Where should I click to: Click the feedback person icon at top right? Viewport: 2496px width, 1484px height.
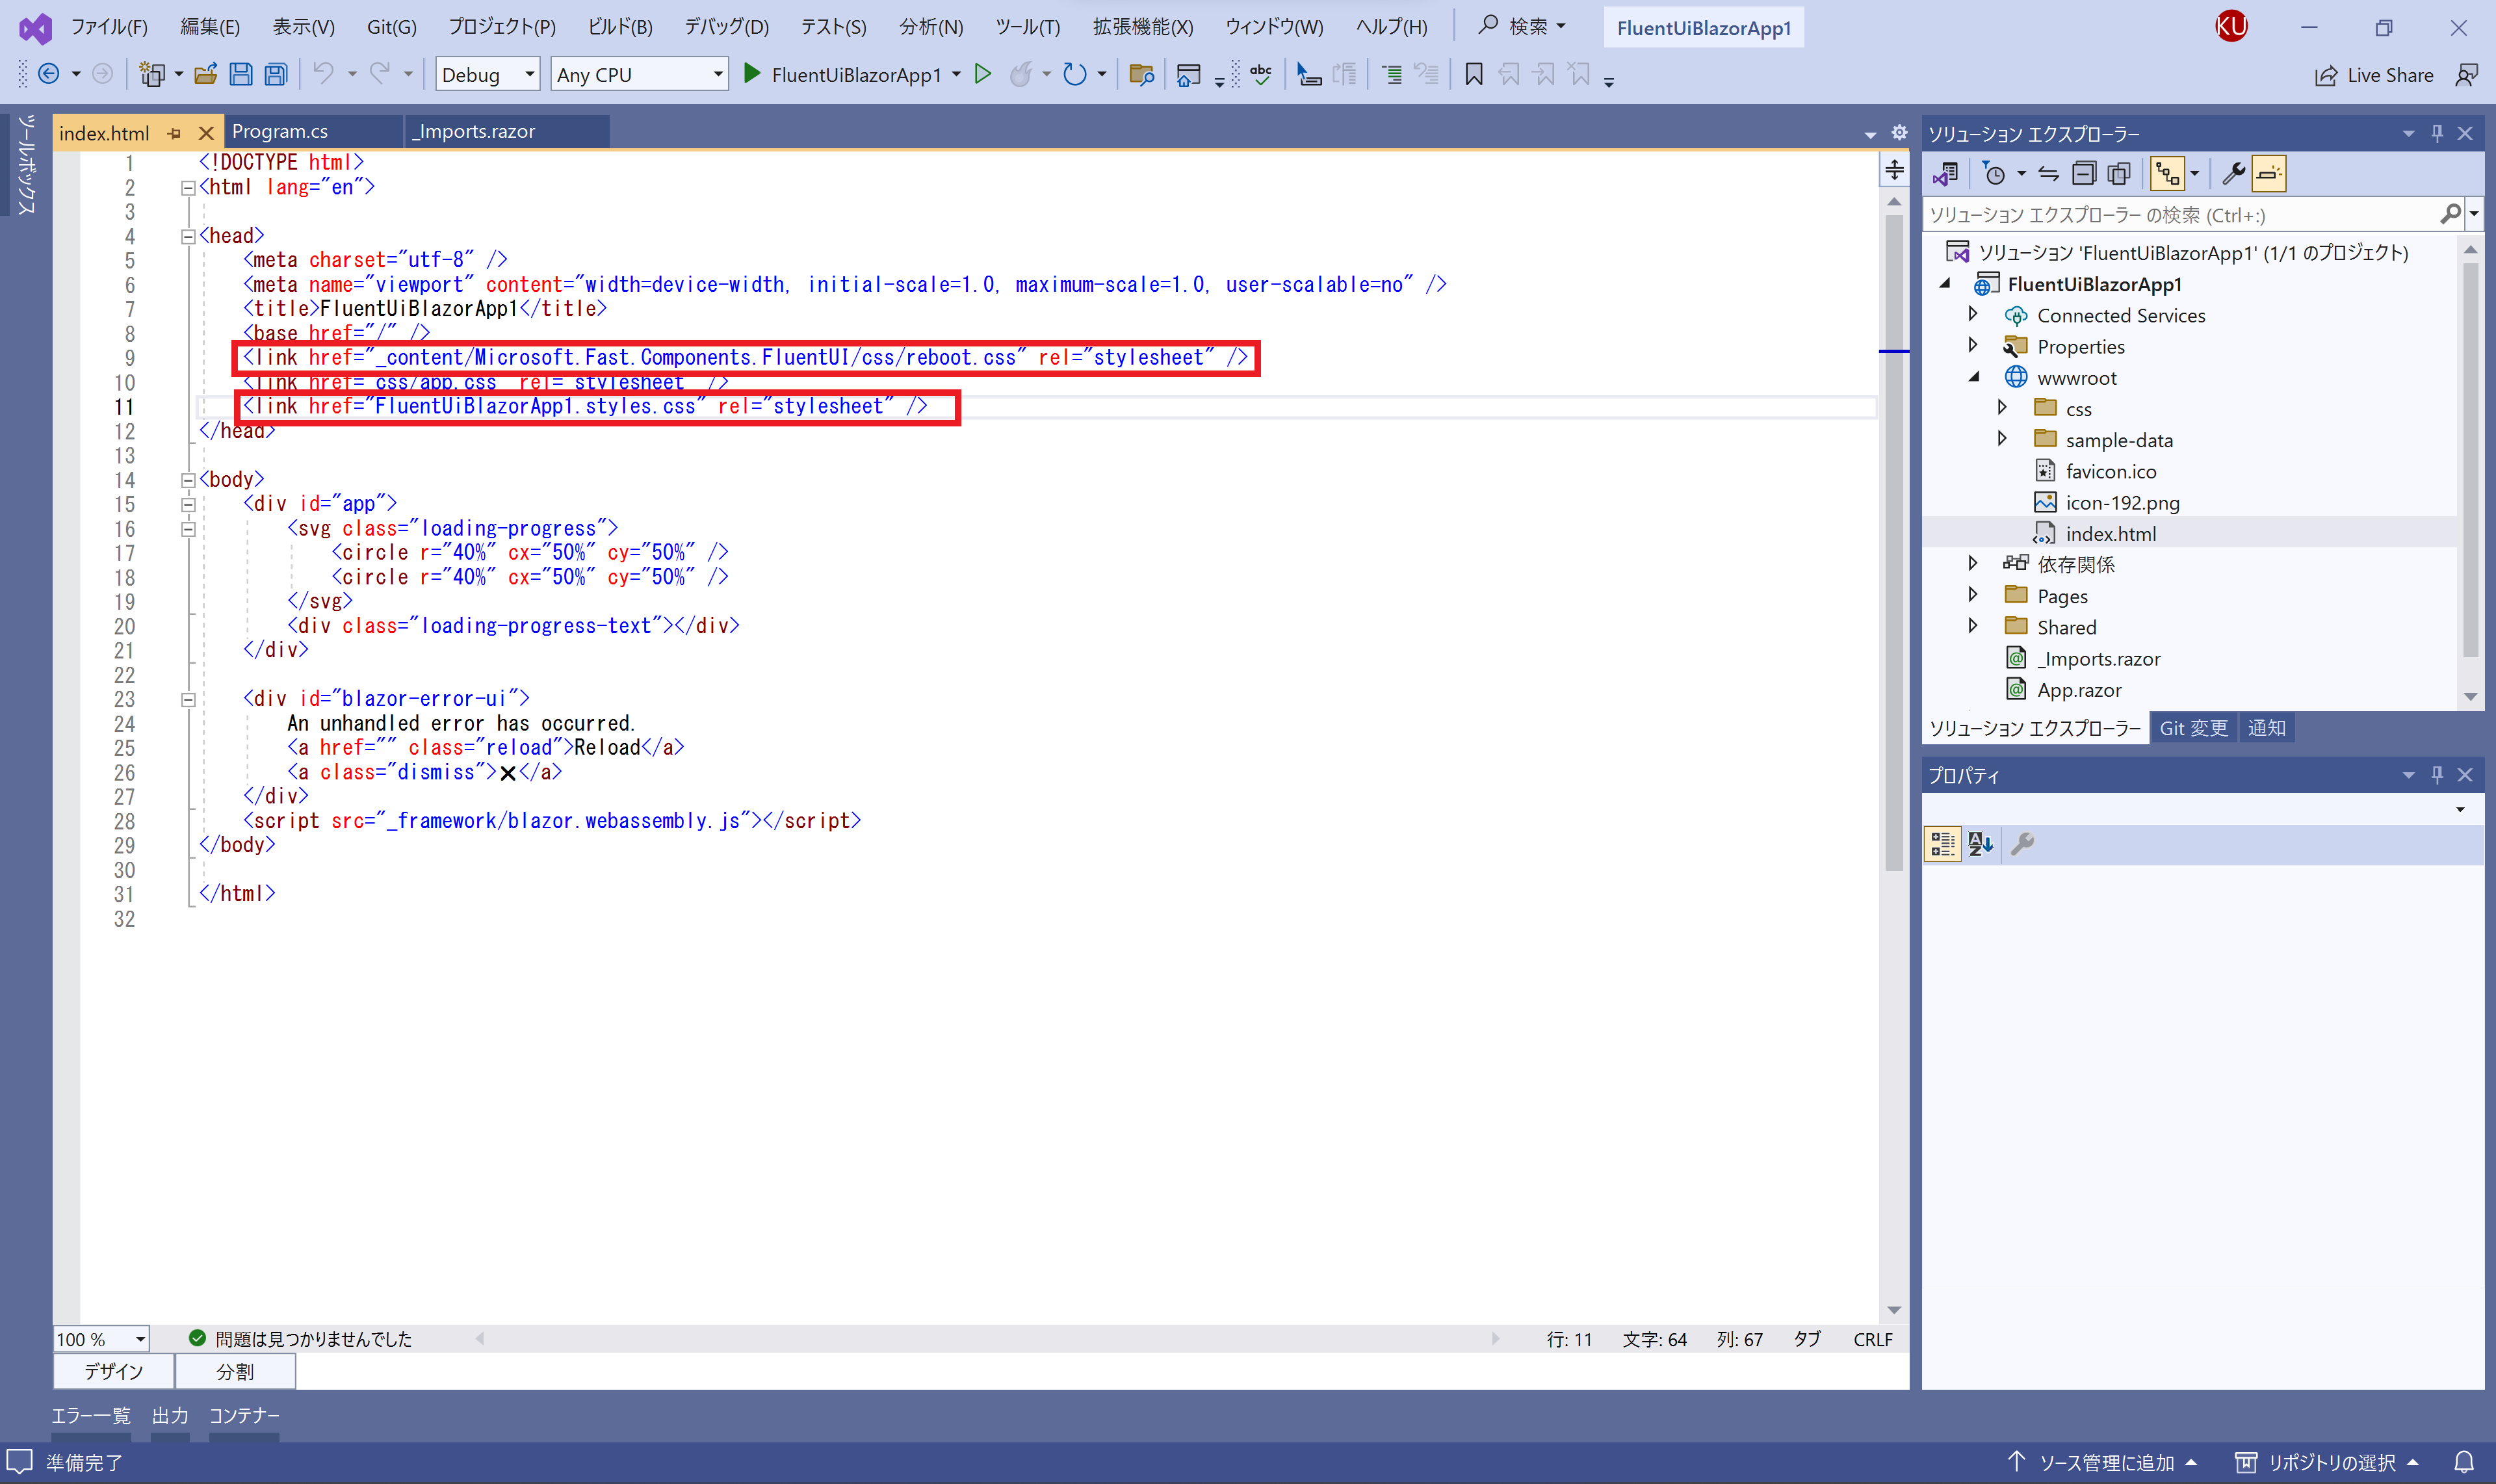click(2467, 75)
